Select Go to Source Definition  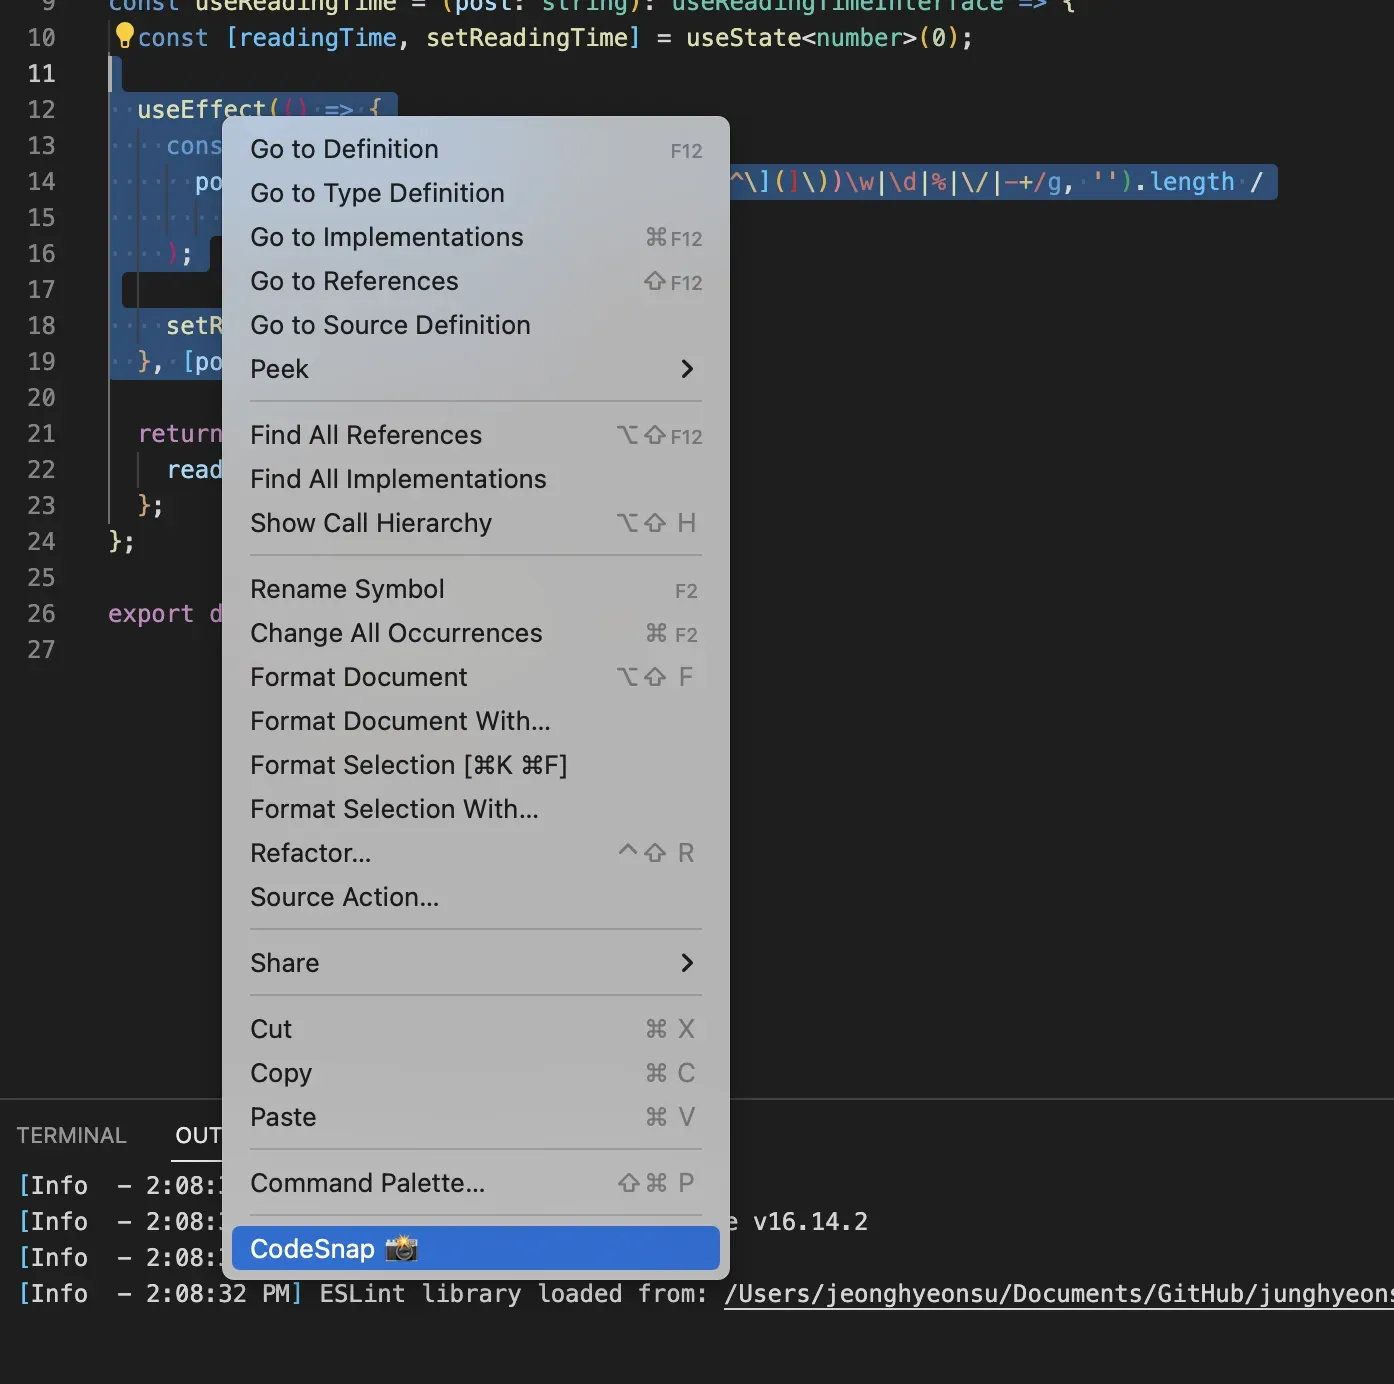(x=390, y=325)
